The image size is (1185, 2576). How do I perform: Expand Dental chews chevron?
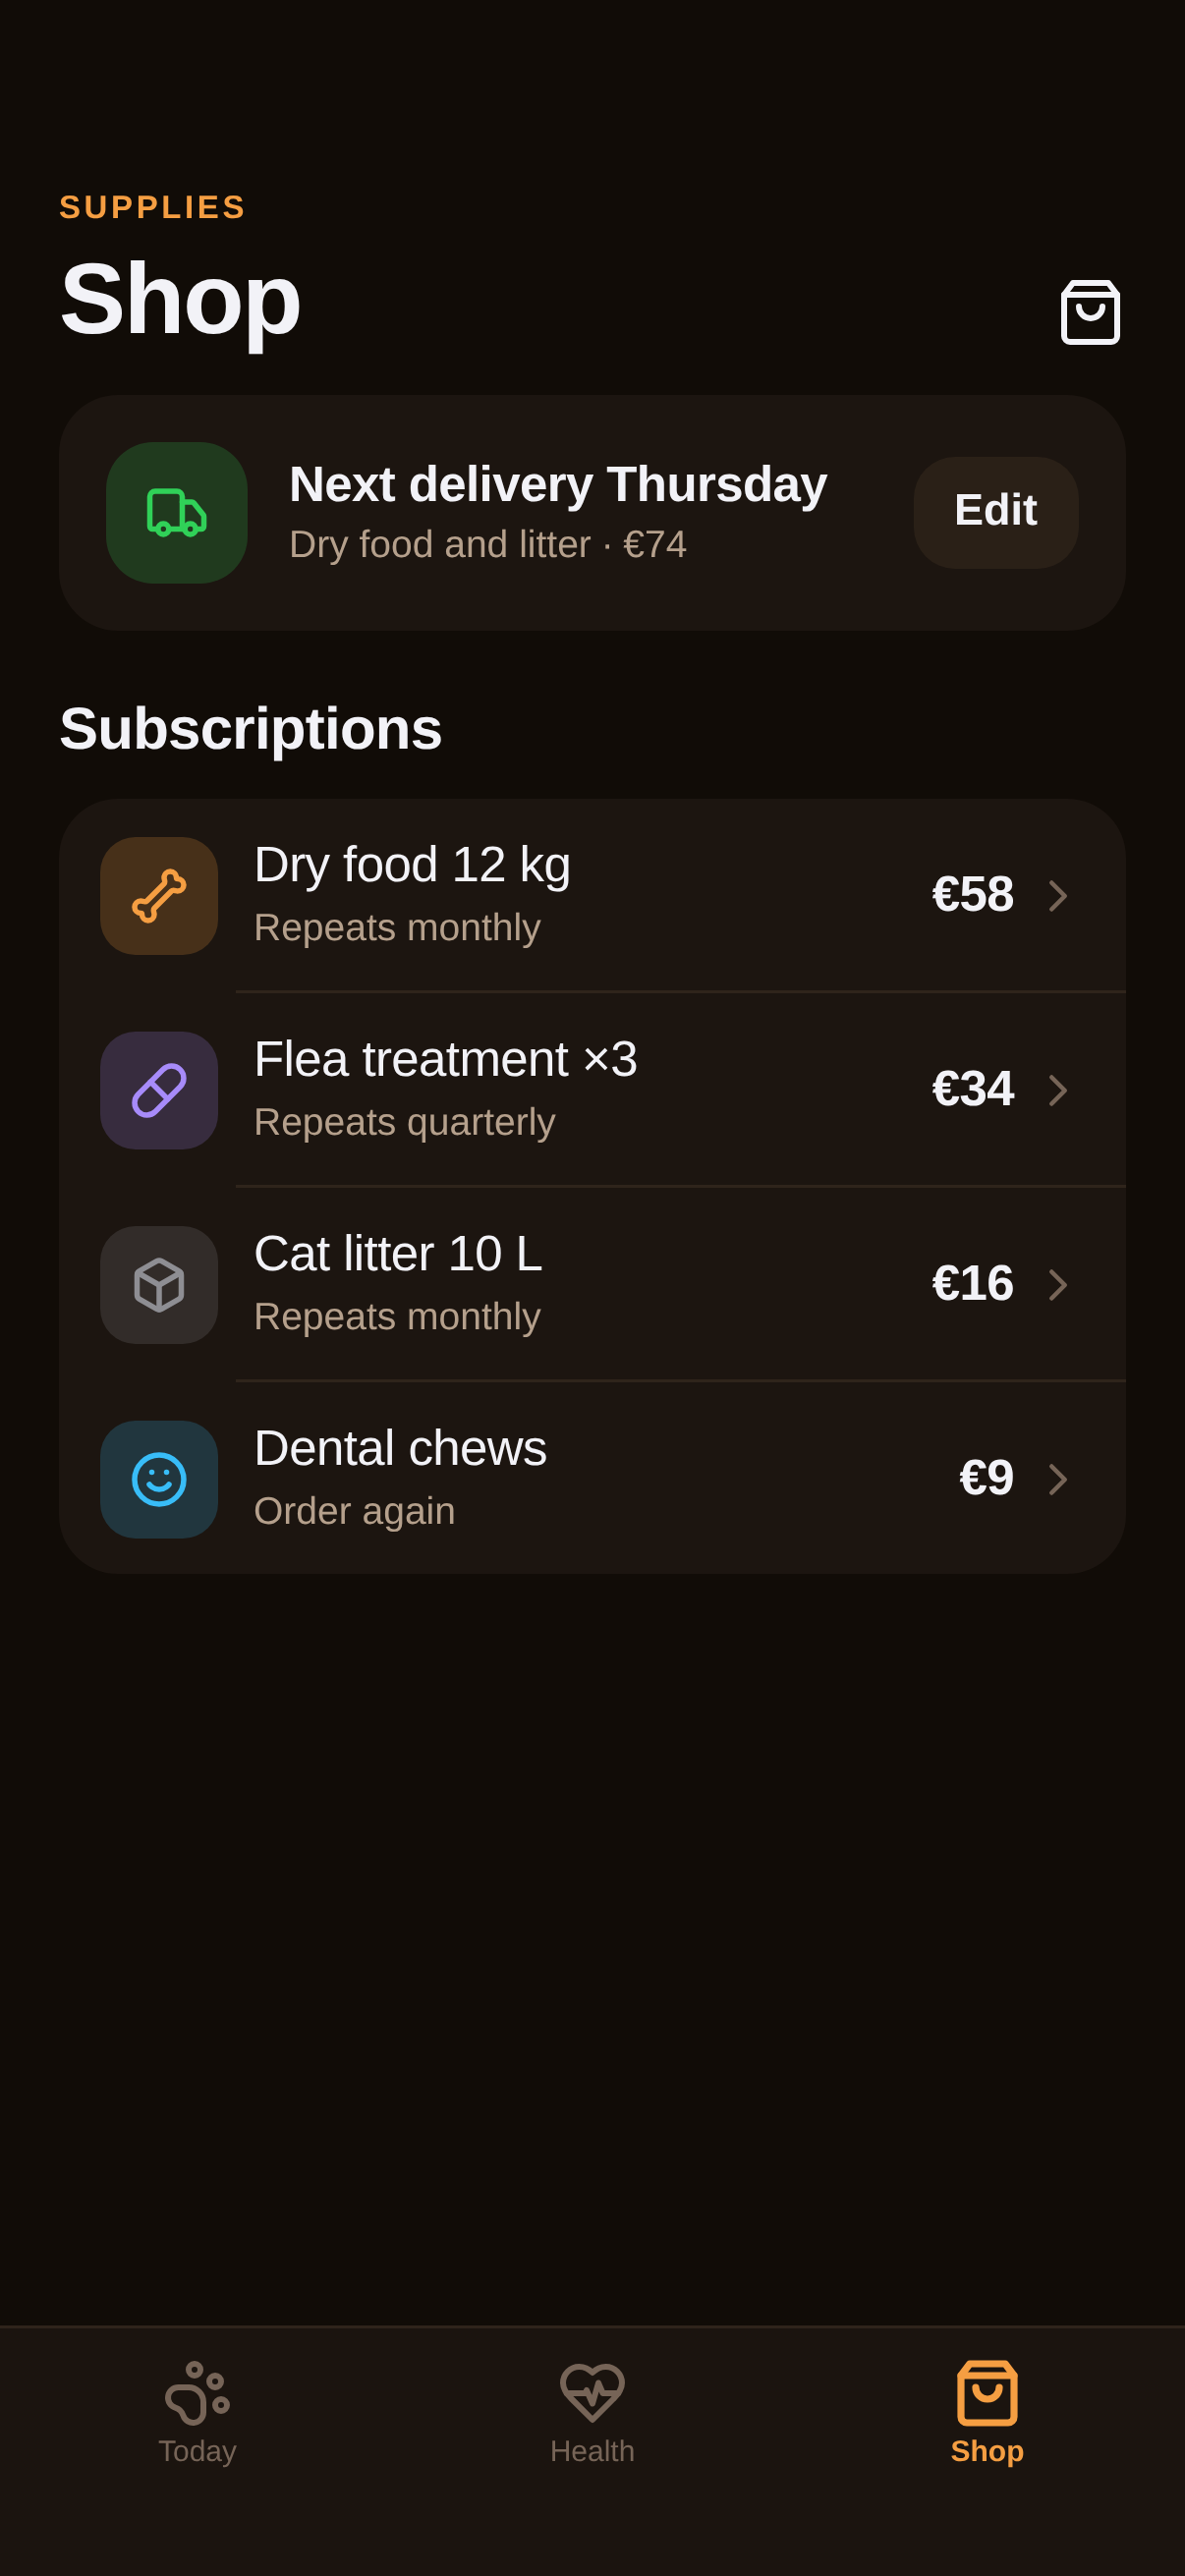pyautogui.click(x=1058, y=1479)
